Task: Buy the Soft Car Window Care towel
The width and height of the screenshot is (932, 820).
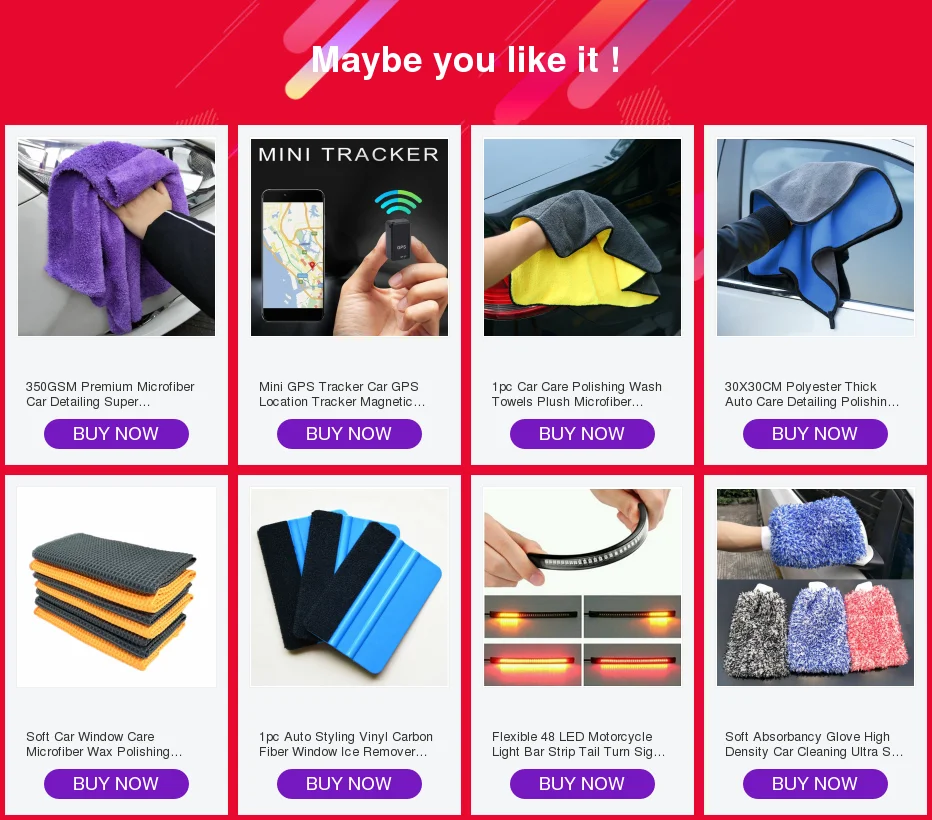Action: pyautogui.click(x=116, y=784)
